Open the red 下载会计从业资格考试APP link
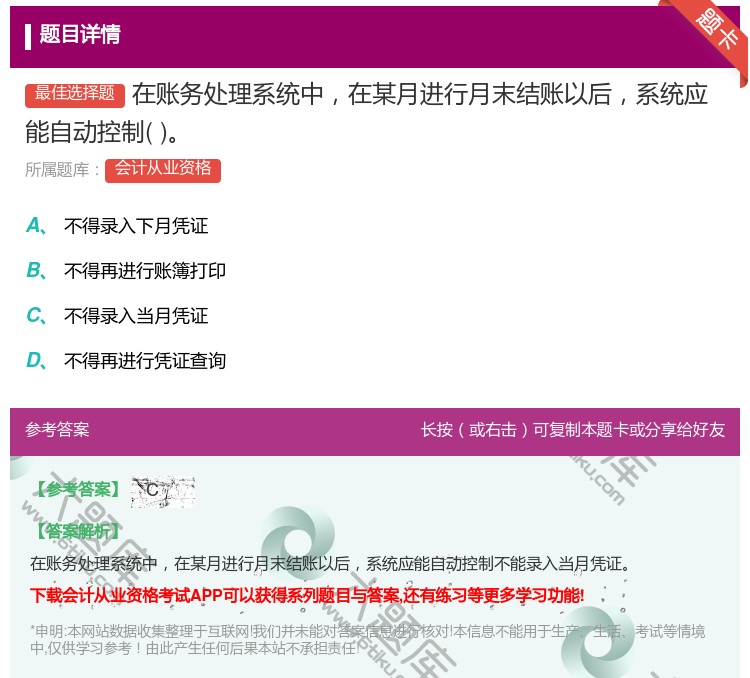This screenshot has height=678, width=750. coord(307,596)
